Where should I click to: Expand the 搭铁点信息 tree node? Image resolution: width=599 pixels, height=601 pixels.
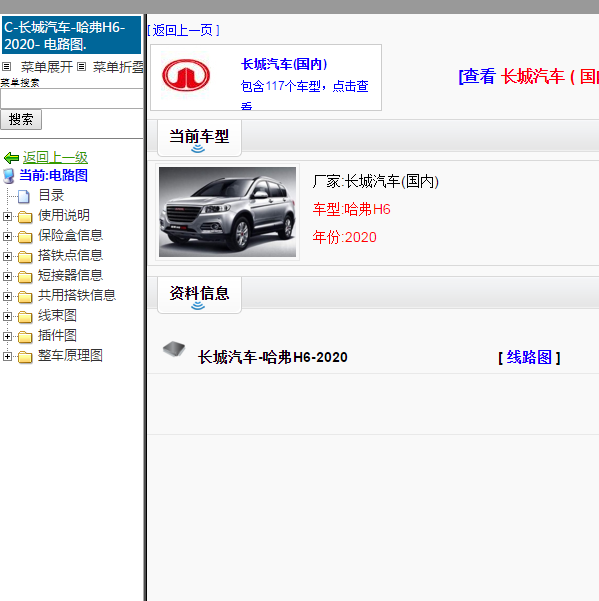[x=7, y=256]
